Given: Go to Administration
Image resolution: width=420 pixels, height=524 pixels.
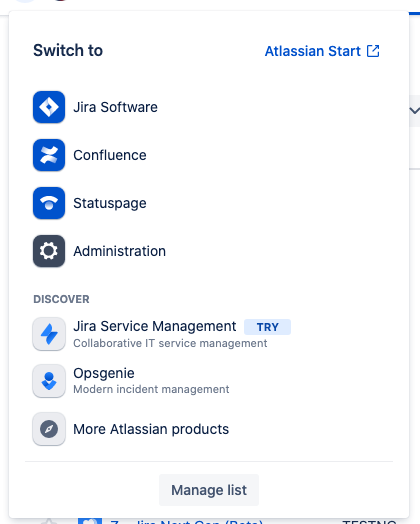Looking at the screenshot, I should click(x=119, y=251).
